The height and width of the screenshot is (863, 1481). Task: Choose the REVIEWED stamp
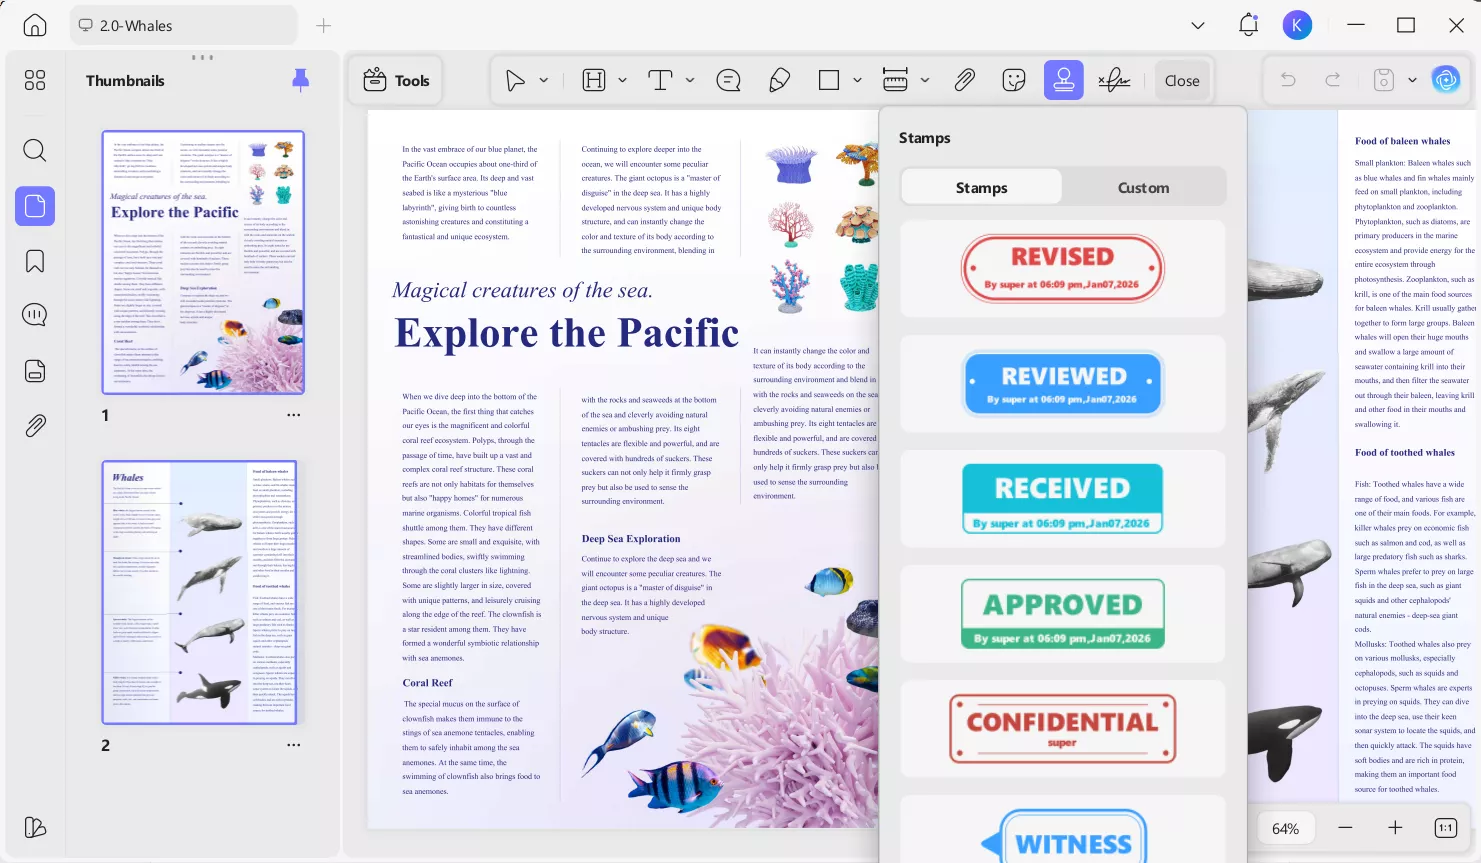[1062, 384]
